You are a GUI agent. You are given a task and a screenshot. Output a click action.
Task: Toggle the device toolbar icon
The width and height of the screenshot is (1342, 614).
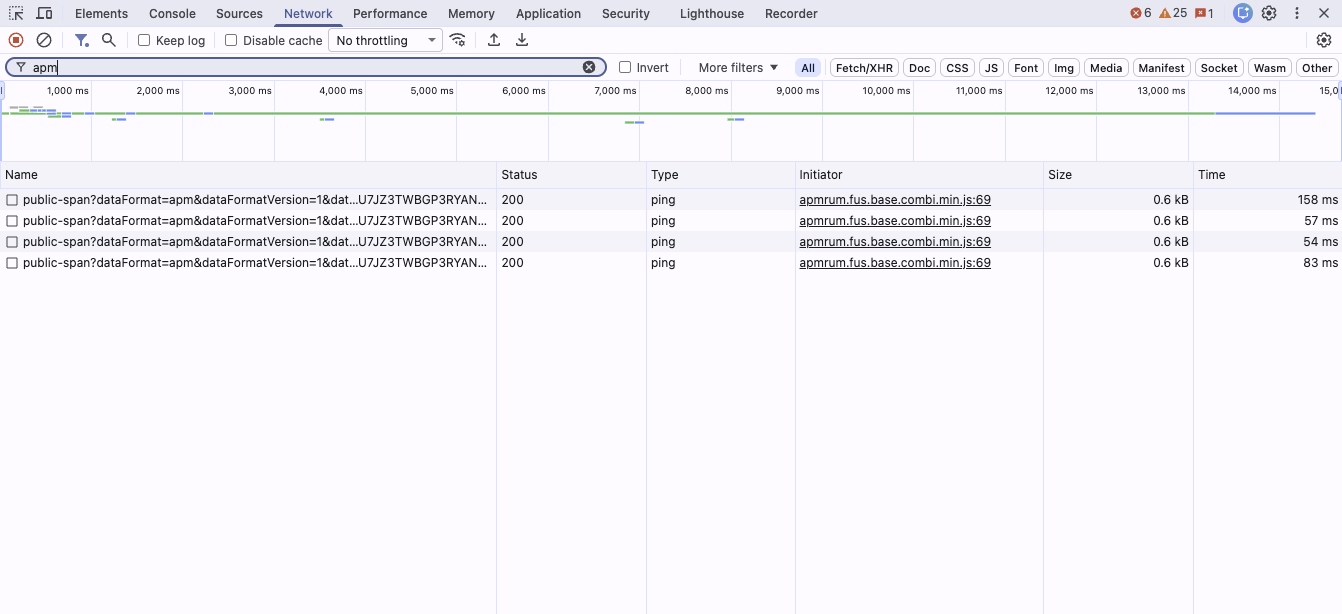point(44,13)
